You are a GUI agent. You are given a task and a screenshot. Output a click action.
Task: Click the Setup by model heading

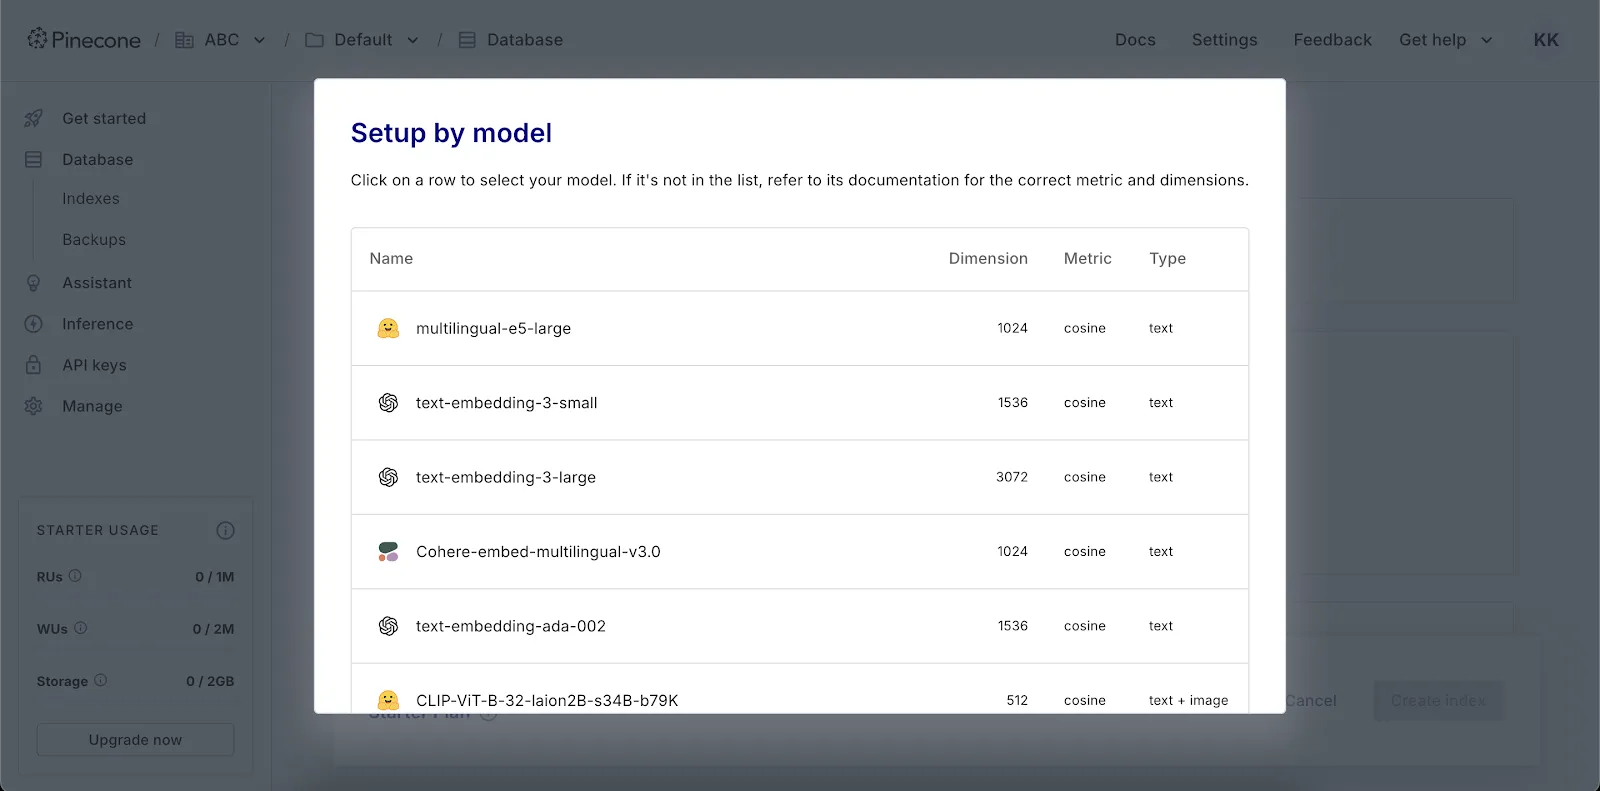point(451,133)
